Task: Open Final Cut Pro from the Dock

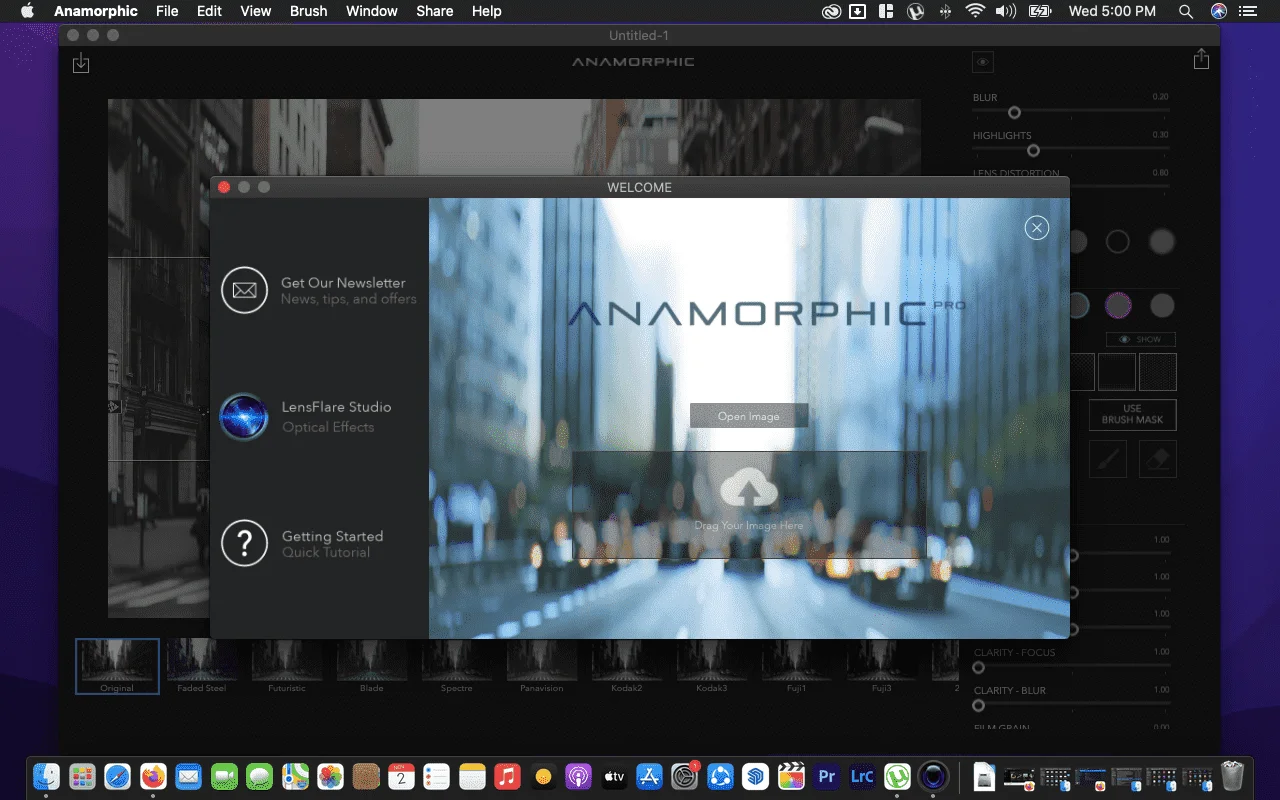Action: pyautogui.click(x=791, y=775)
